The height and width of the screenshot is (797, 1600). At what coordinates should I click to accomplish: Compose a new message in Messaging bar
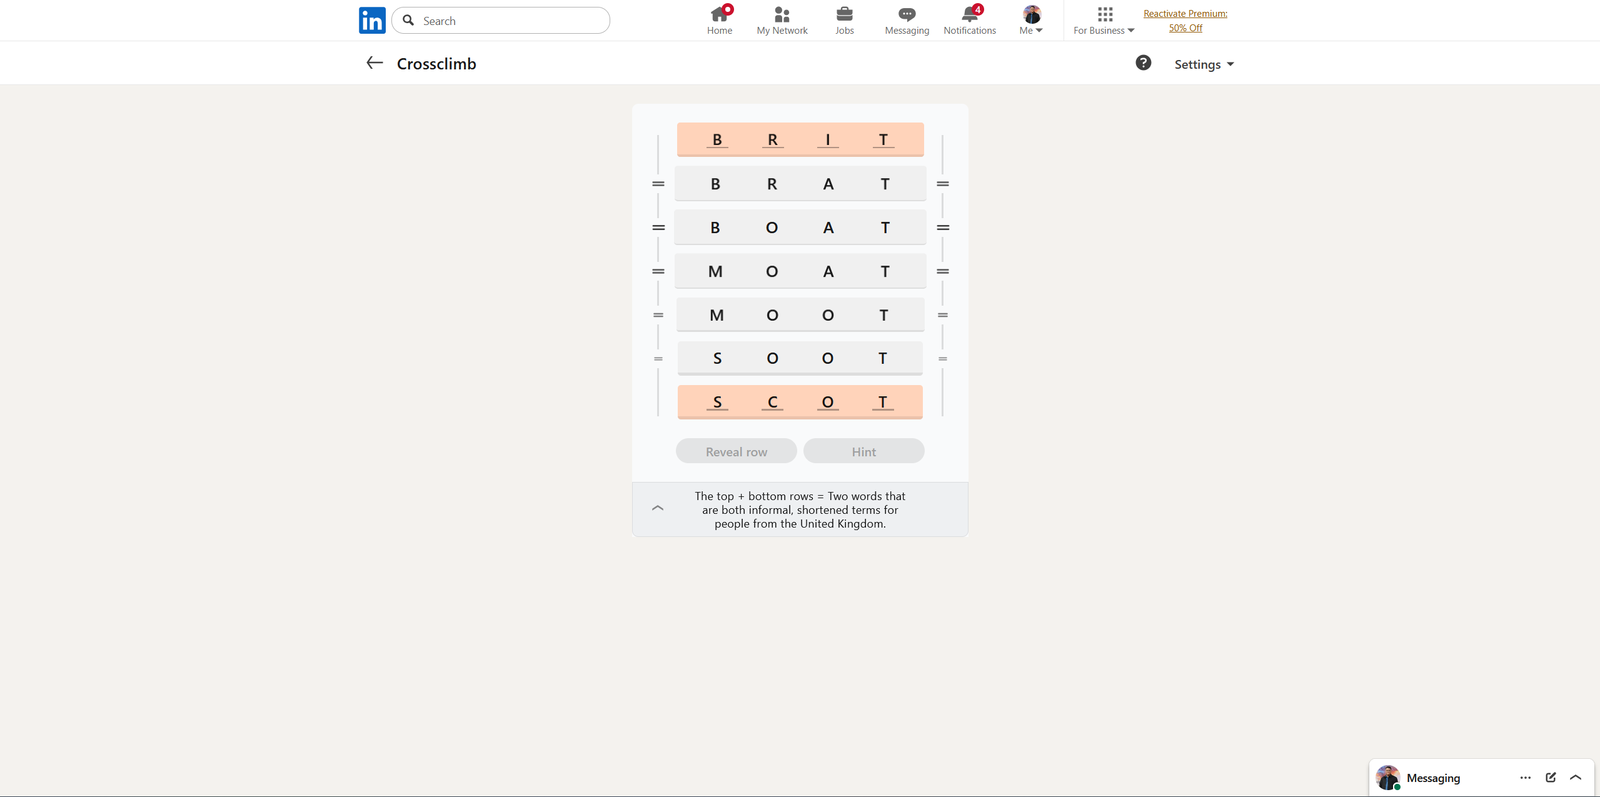(x=1551, y=778)
